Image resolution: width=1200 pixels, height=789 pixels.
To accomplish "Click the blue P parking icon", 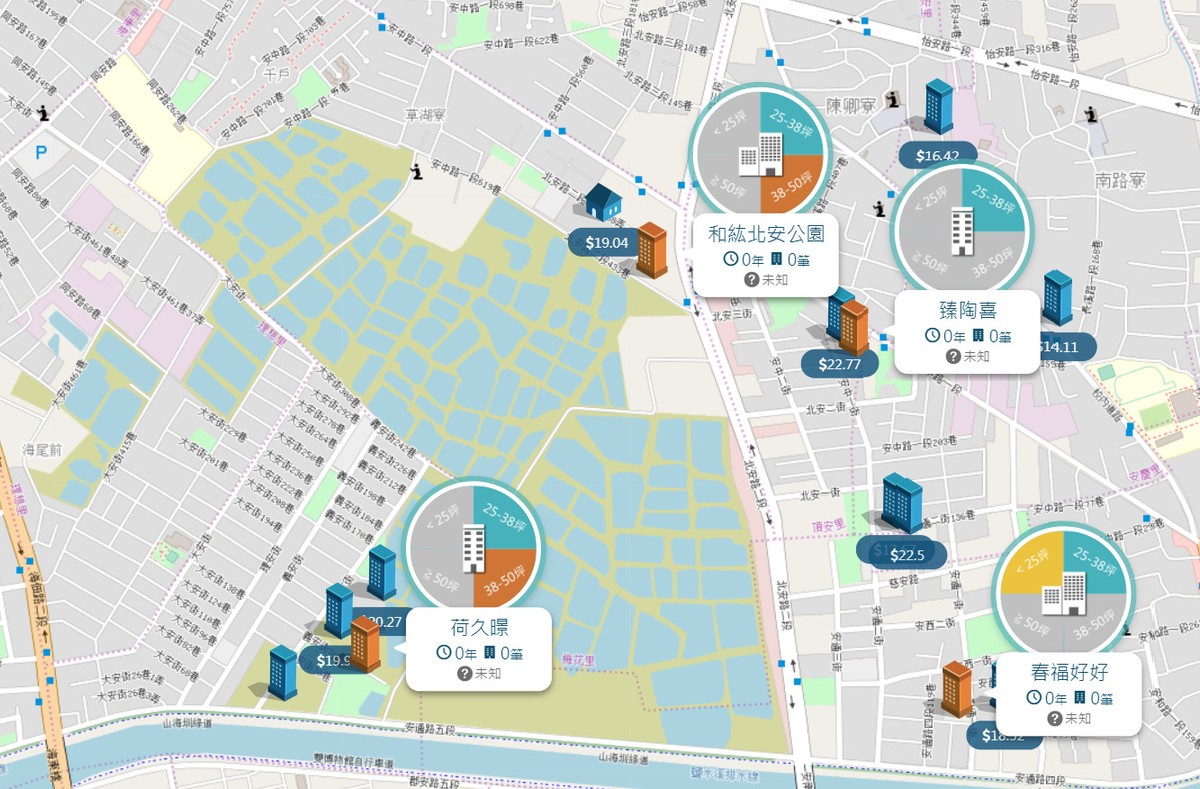I will point(41,153).
